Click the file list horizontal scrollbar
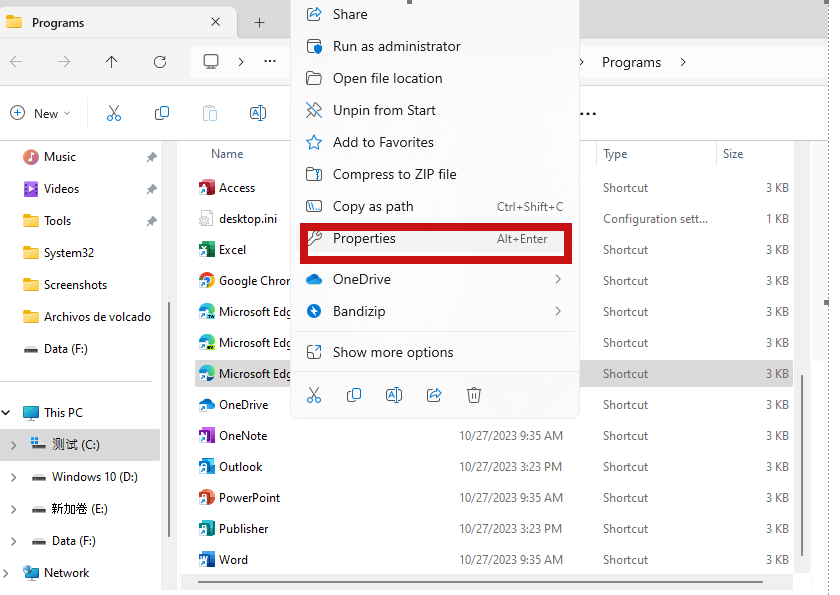 click(x=481, y=581)
